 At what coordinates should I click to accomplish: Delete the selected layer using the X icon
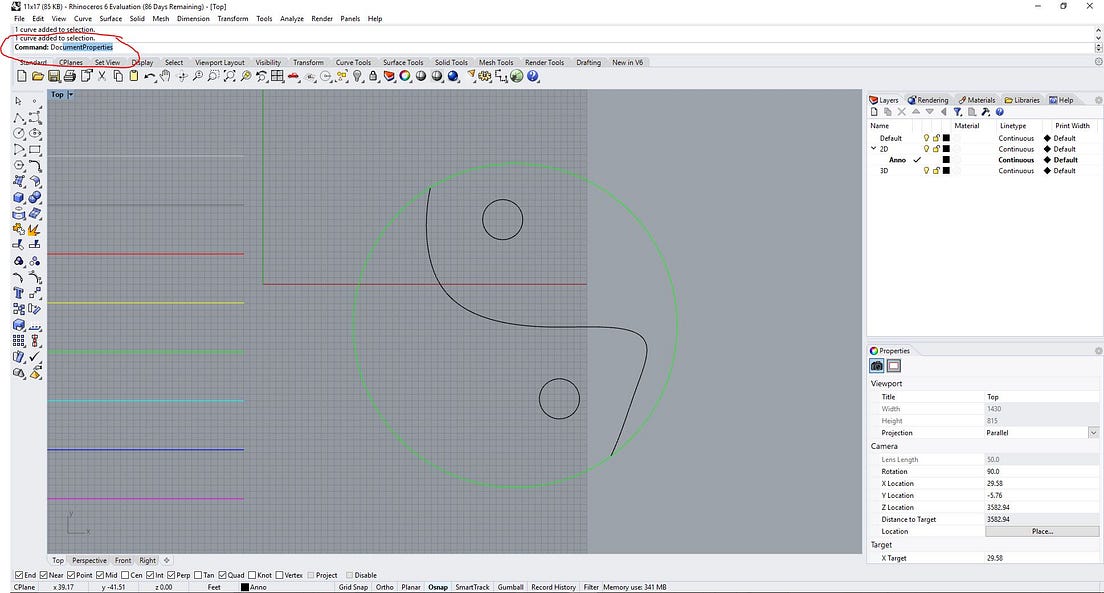tap(901, 111)
